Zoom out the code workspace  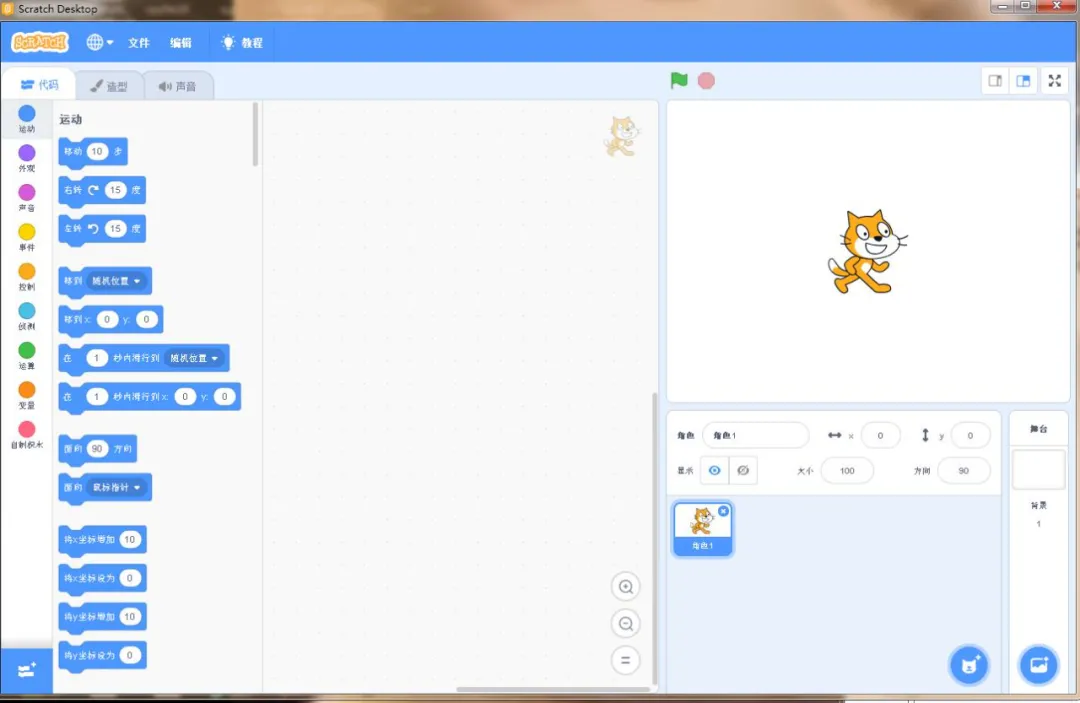tap(625, 623)
